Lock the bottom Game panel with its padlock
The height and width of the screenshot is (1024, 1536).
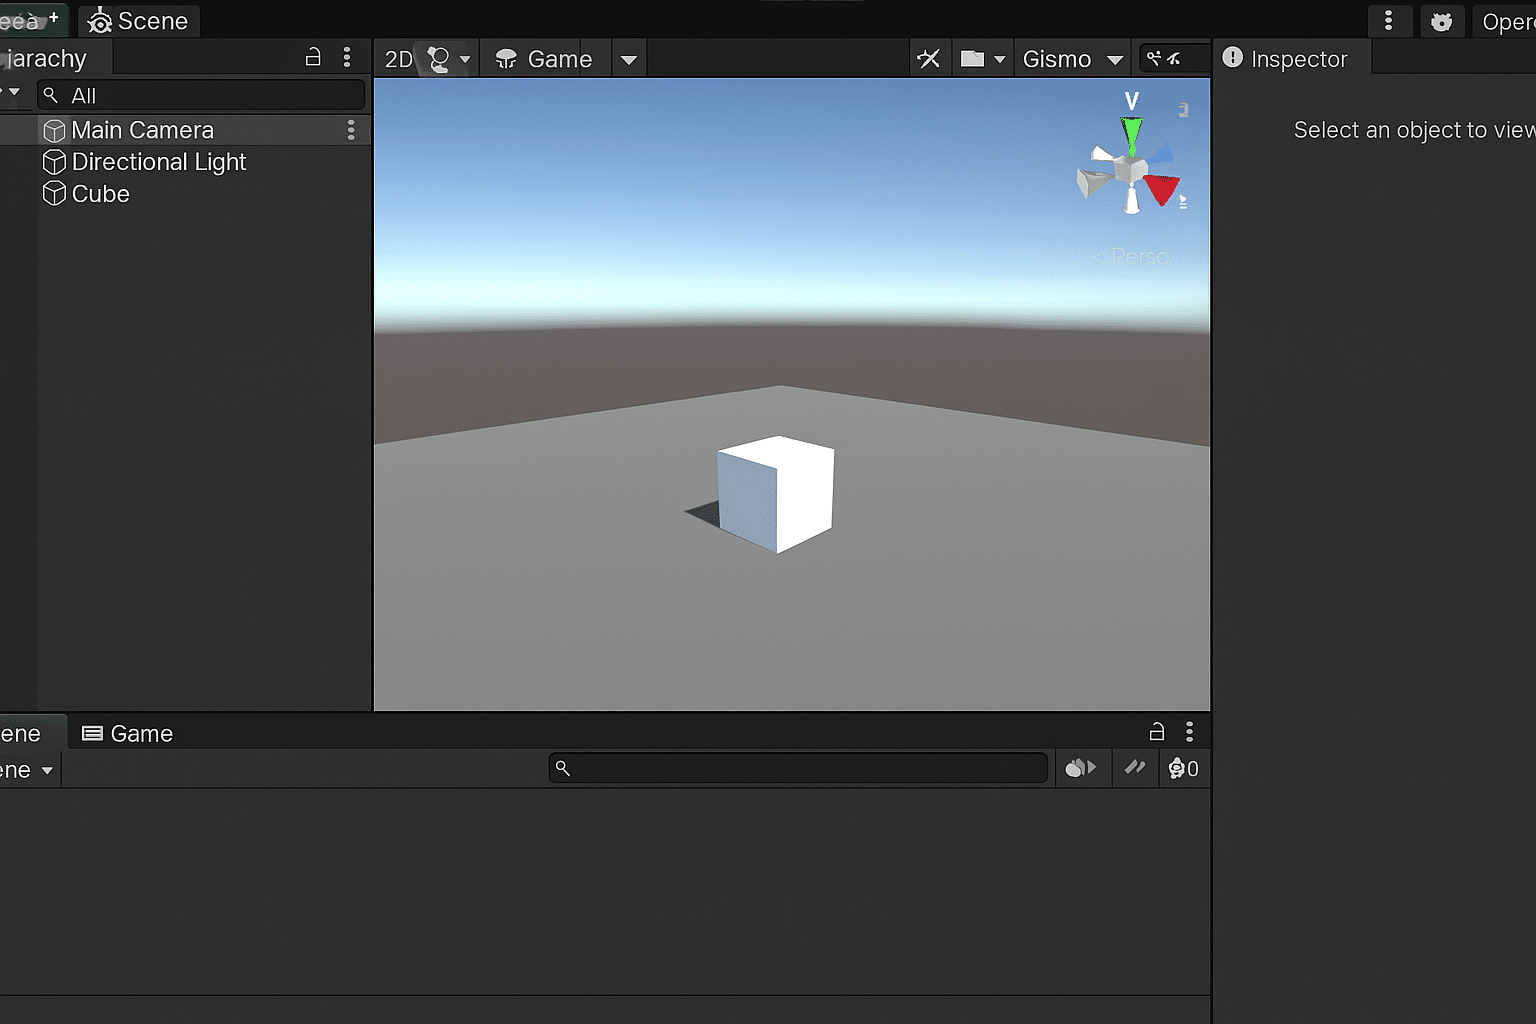point(1157,731)
